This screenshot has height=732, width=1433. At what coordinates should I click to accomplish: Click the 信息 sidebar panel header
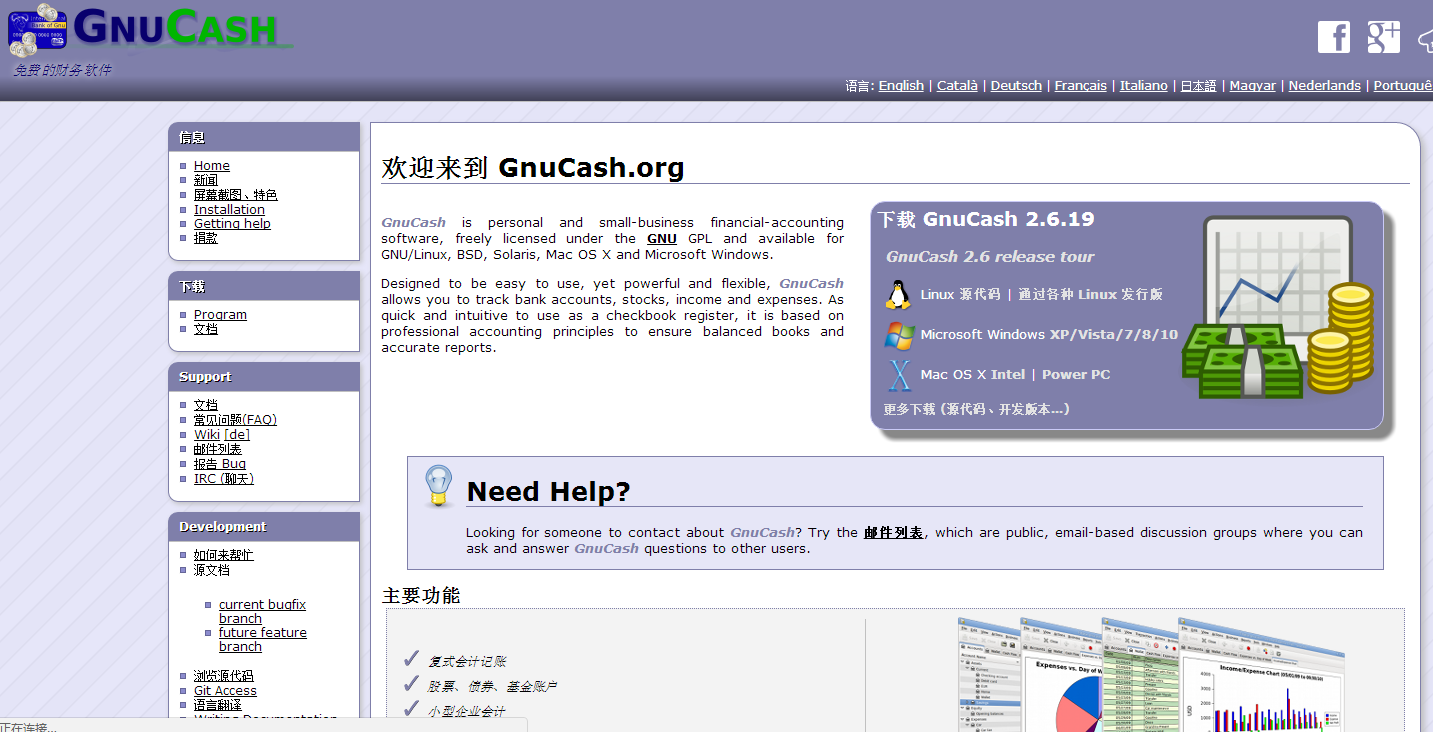coord(264,137)
